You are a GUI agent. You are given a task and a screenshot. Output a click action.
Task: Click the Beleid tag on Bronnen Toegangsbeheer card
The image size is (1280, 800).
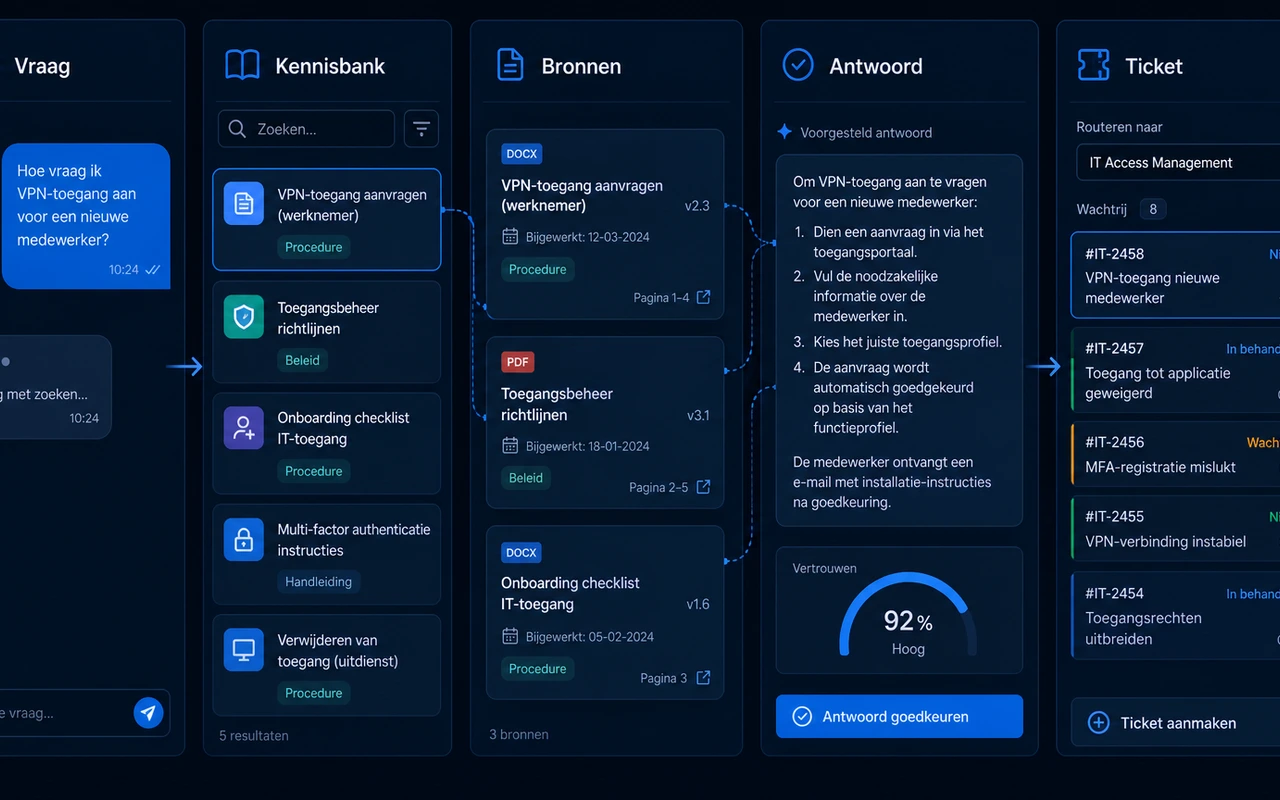click(526, 478)
